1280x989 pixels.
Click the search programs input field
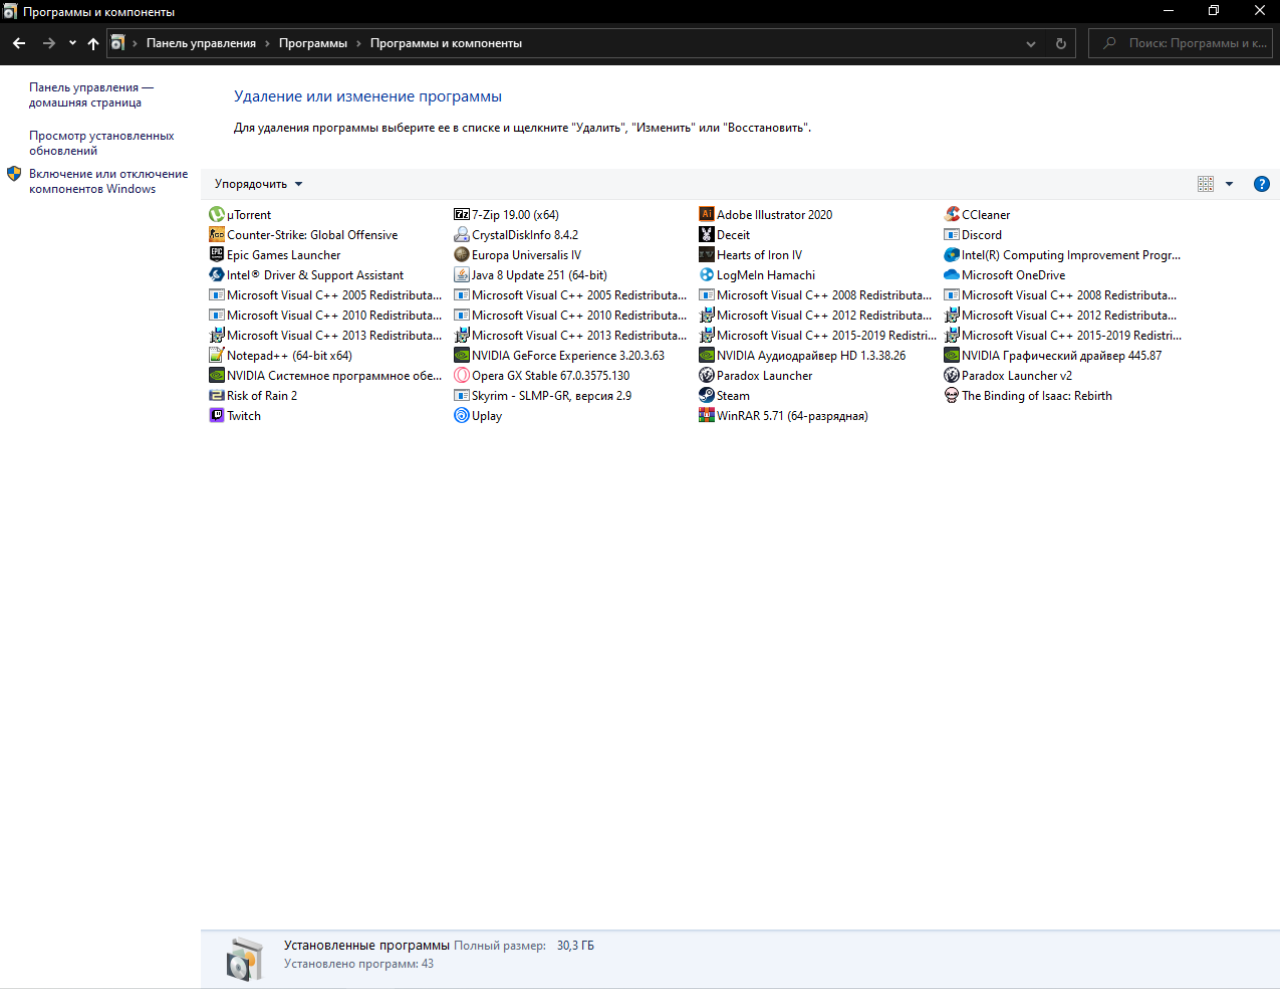[1180, 44]
